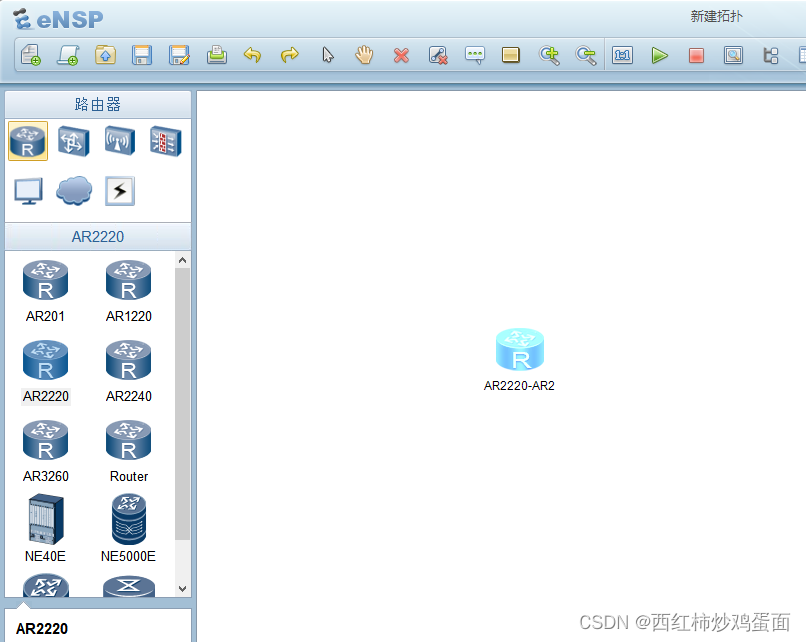Viewport: 806px width, 642px height.
Task: Pick the NE40E device model
Action: pyautogui.click(x=45, y=528)
